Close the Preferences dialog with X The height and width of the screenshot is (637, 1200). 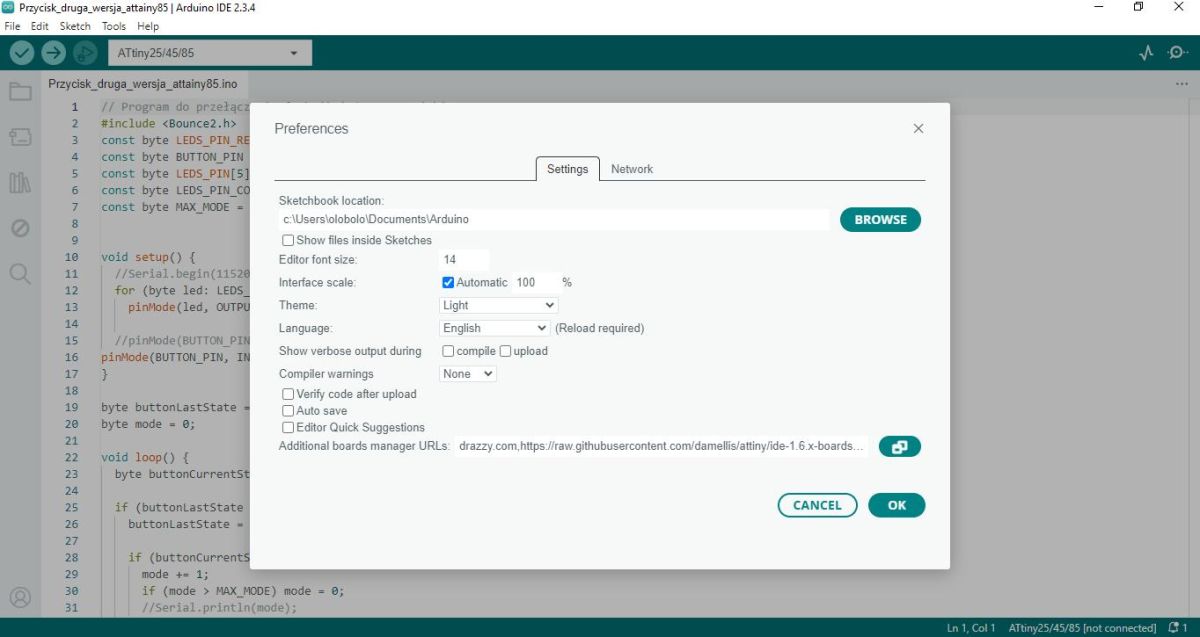[918, 128]
